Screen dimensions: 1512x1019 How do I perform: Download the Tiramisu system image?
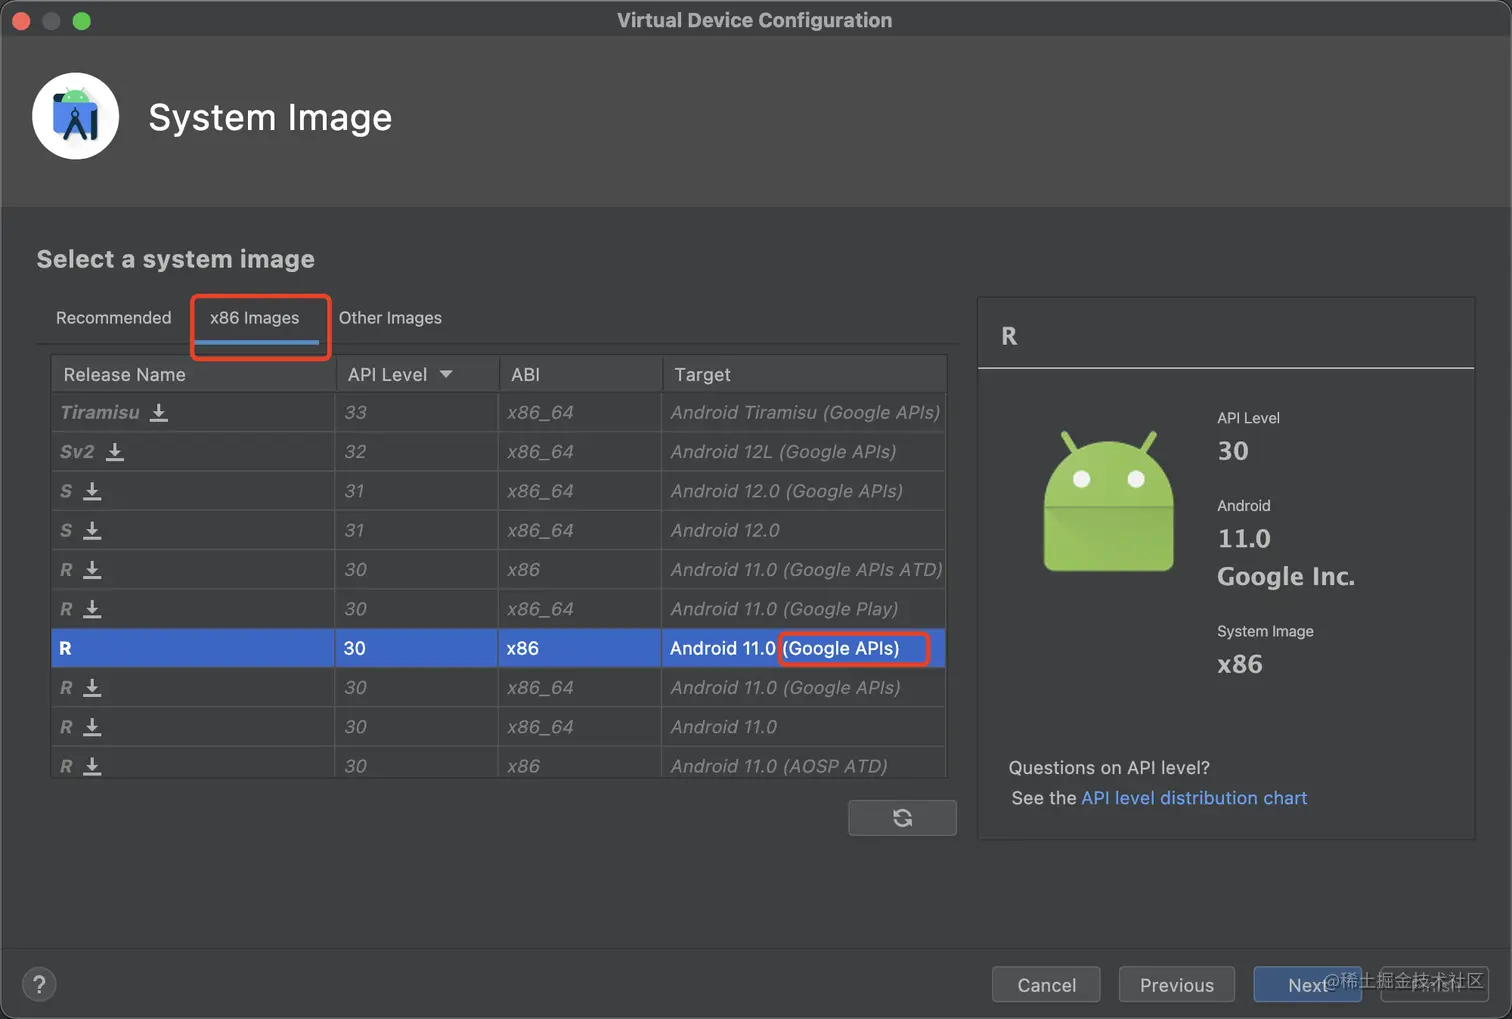(158, 412)
